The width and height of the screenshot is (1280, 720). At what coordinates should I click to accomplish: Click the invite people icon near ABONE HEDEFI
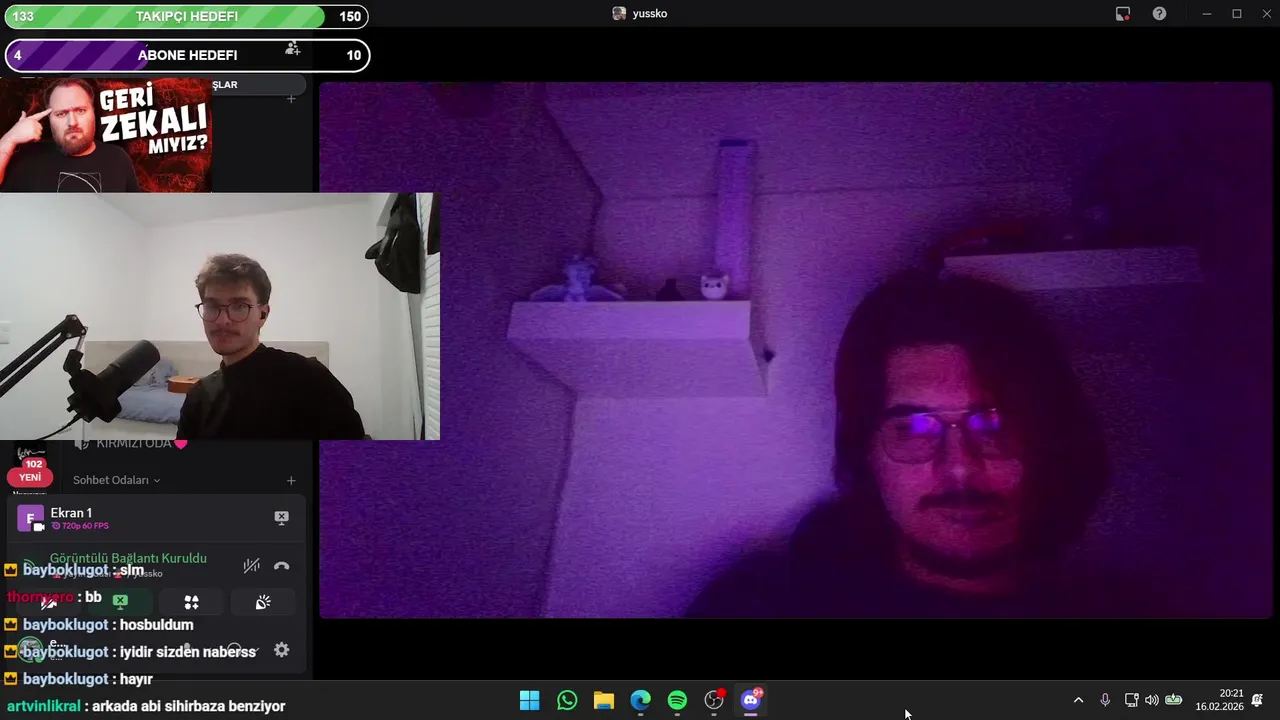coord(292,48)
